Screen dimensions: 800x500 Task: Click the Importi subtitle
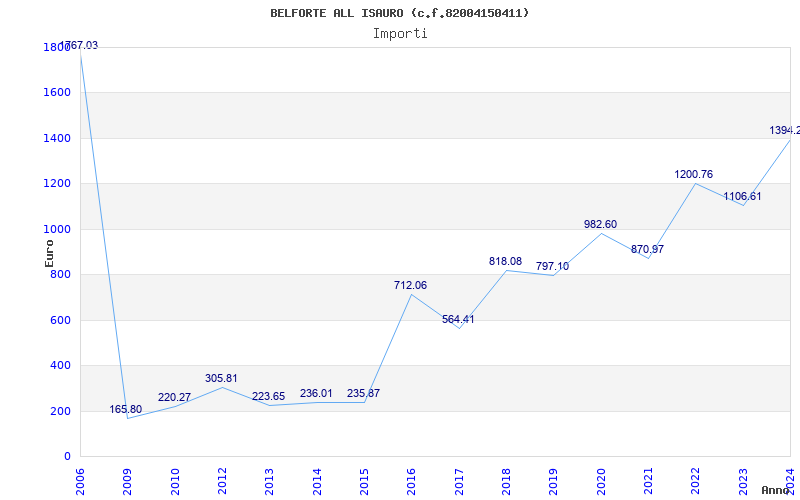coord(400,34)
